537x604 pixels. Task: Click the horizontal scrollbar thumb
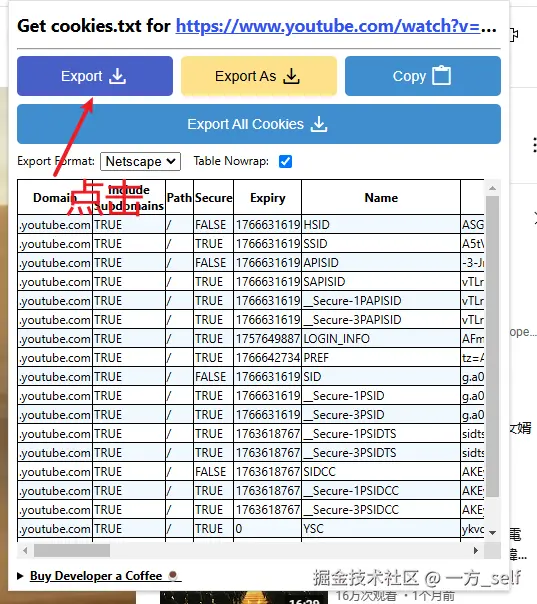pyautogui.click(x=72, y=550)
